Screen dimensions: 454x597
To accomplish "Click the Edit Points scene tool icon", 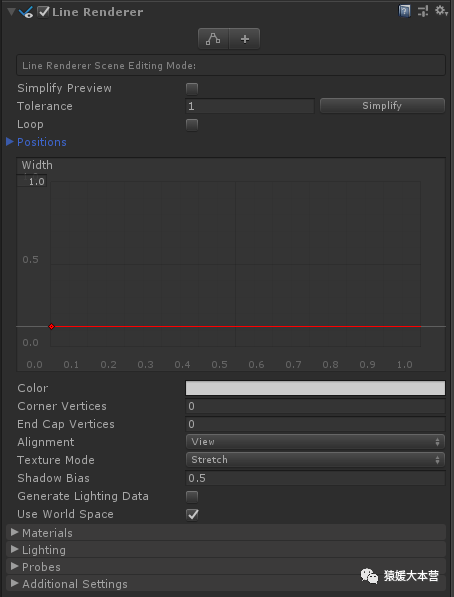I will point(213,38).
